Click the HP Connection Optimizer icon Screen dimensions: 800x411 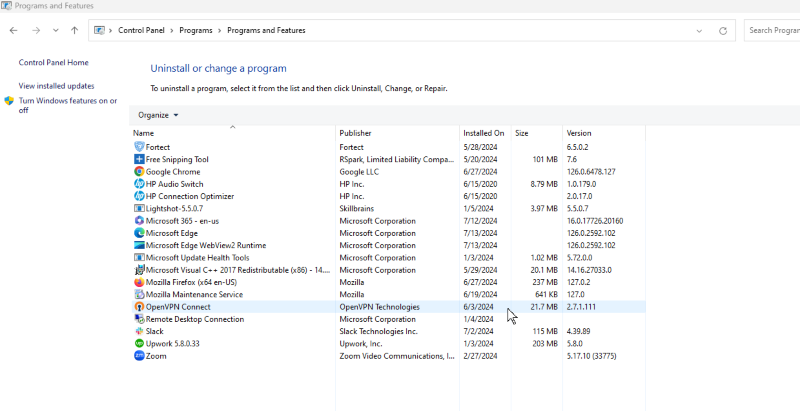click(139, 196)
